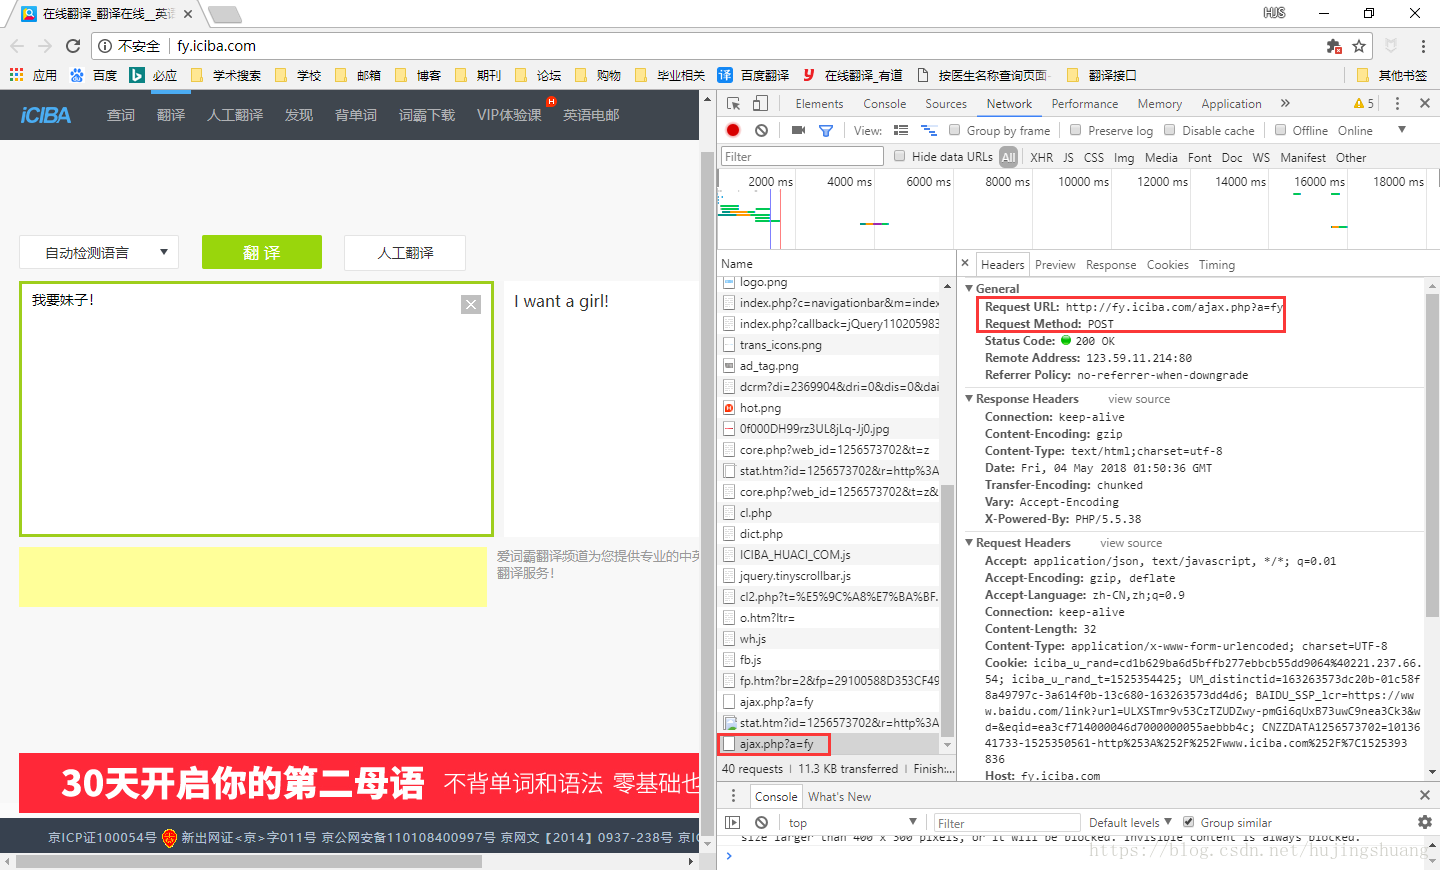Click the network Filter input field
This screenshot has height=870, width=1440.
coord(803,156)
